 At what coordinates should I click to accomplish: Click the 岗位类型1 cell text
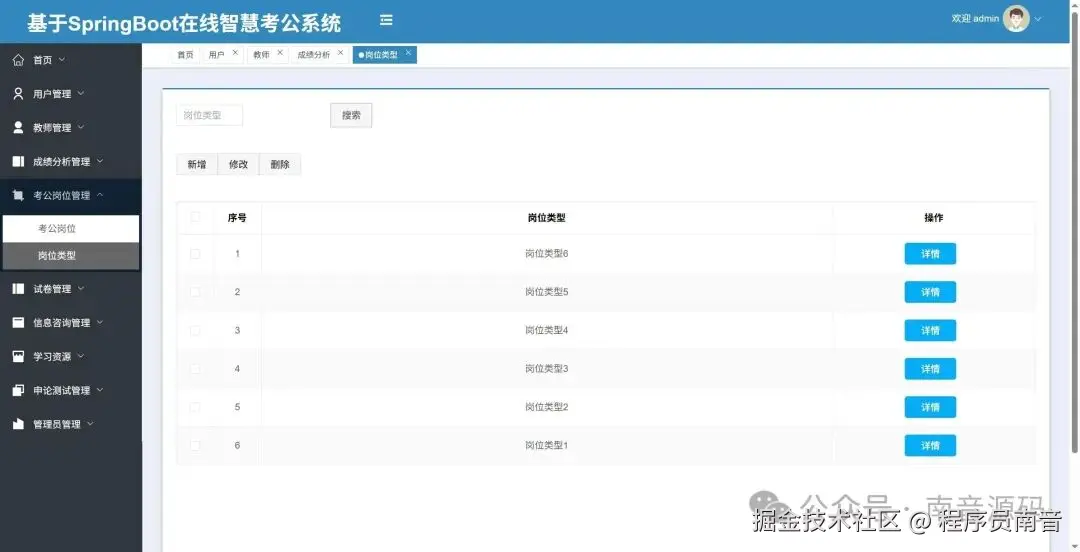pos(546,445)
